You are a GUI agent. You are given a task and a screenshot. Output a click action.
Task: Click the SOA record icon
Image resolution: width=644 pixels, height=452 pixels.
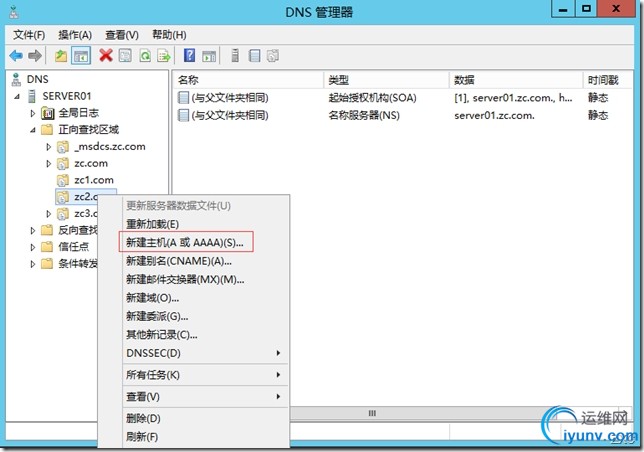click(x=183, y=98)
